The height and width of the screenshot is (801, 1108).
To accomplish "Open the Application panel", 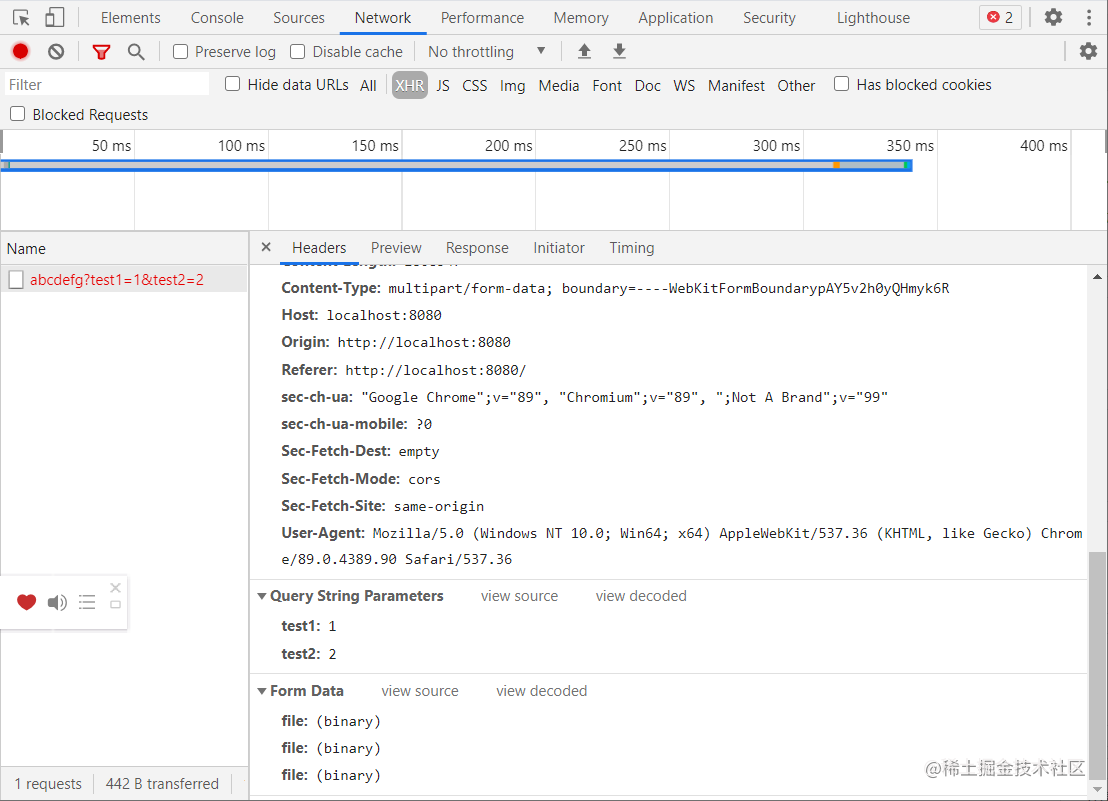I will tap(676, 18).
